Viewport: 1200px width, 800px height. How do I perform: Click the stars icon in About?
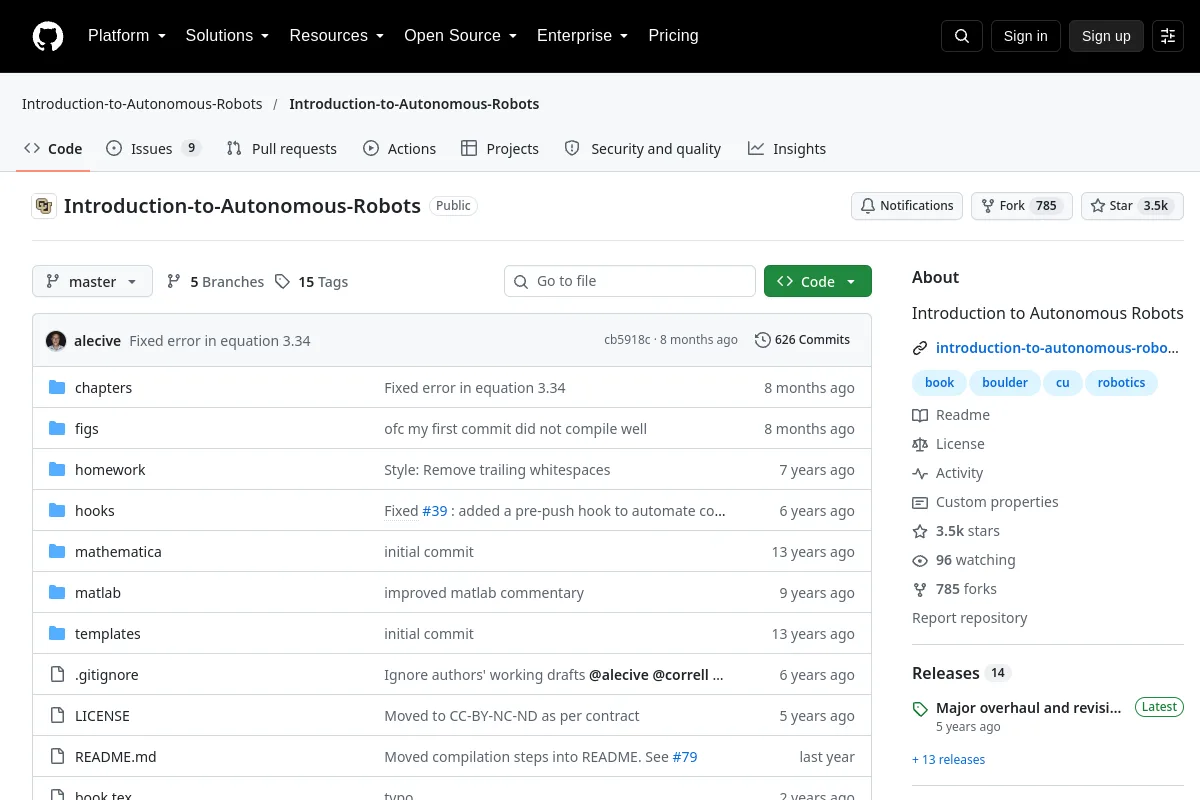pyautogui.click(x=920, y=531)
